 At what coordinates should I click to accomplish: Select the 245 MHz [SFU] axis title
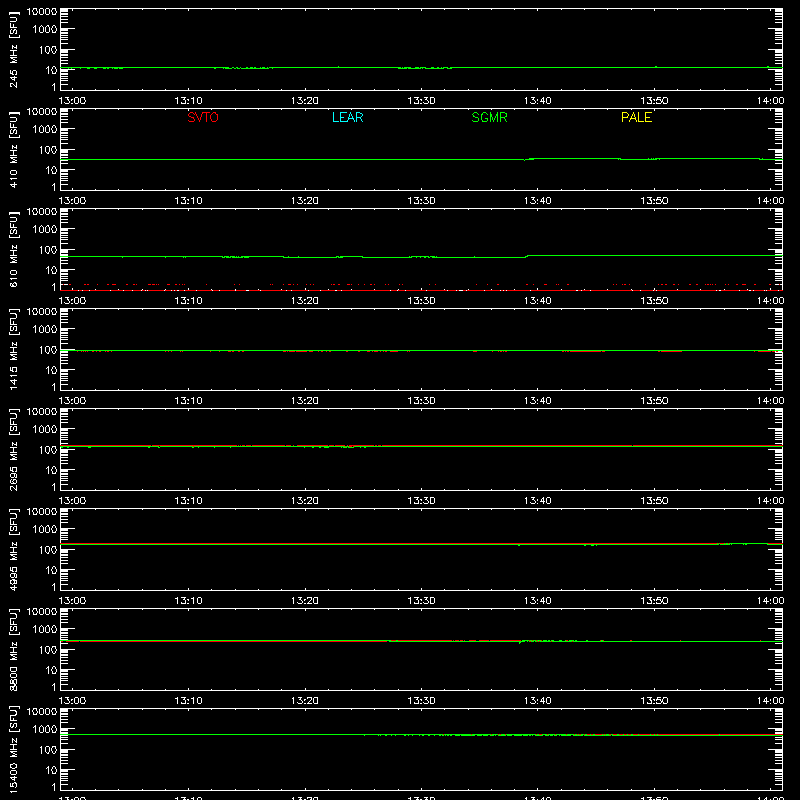pyautogui.click(x=14, y=49)
